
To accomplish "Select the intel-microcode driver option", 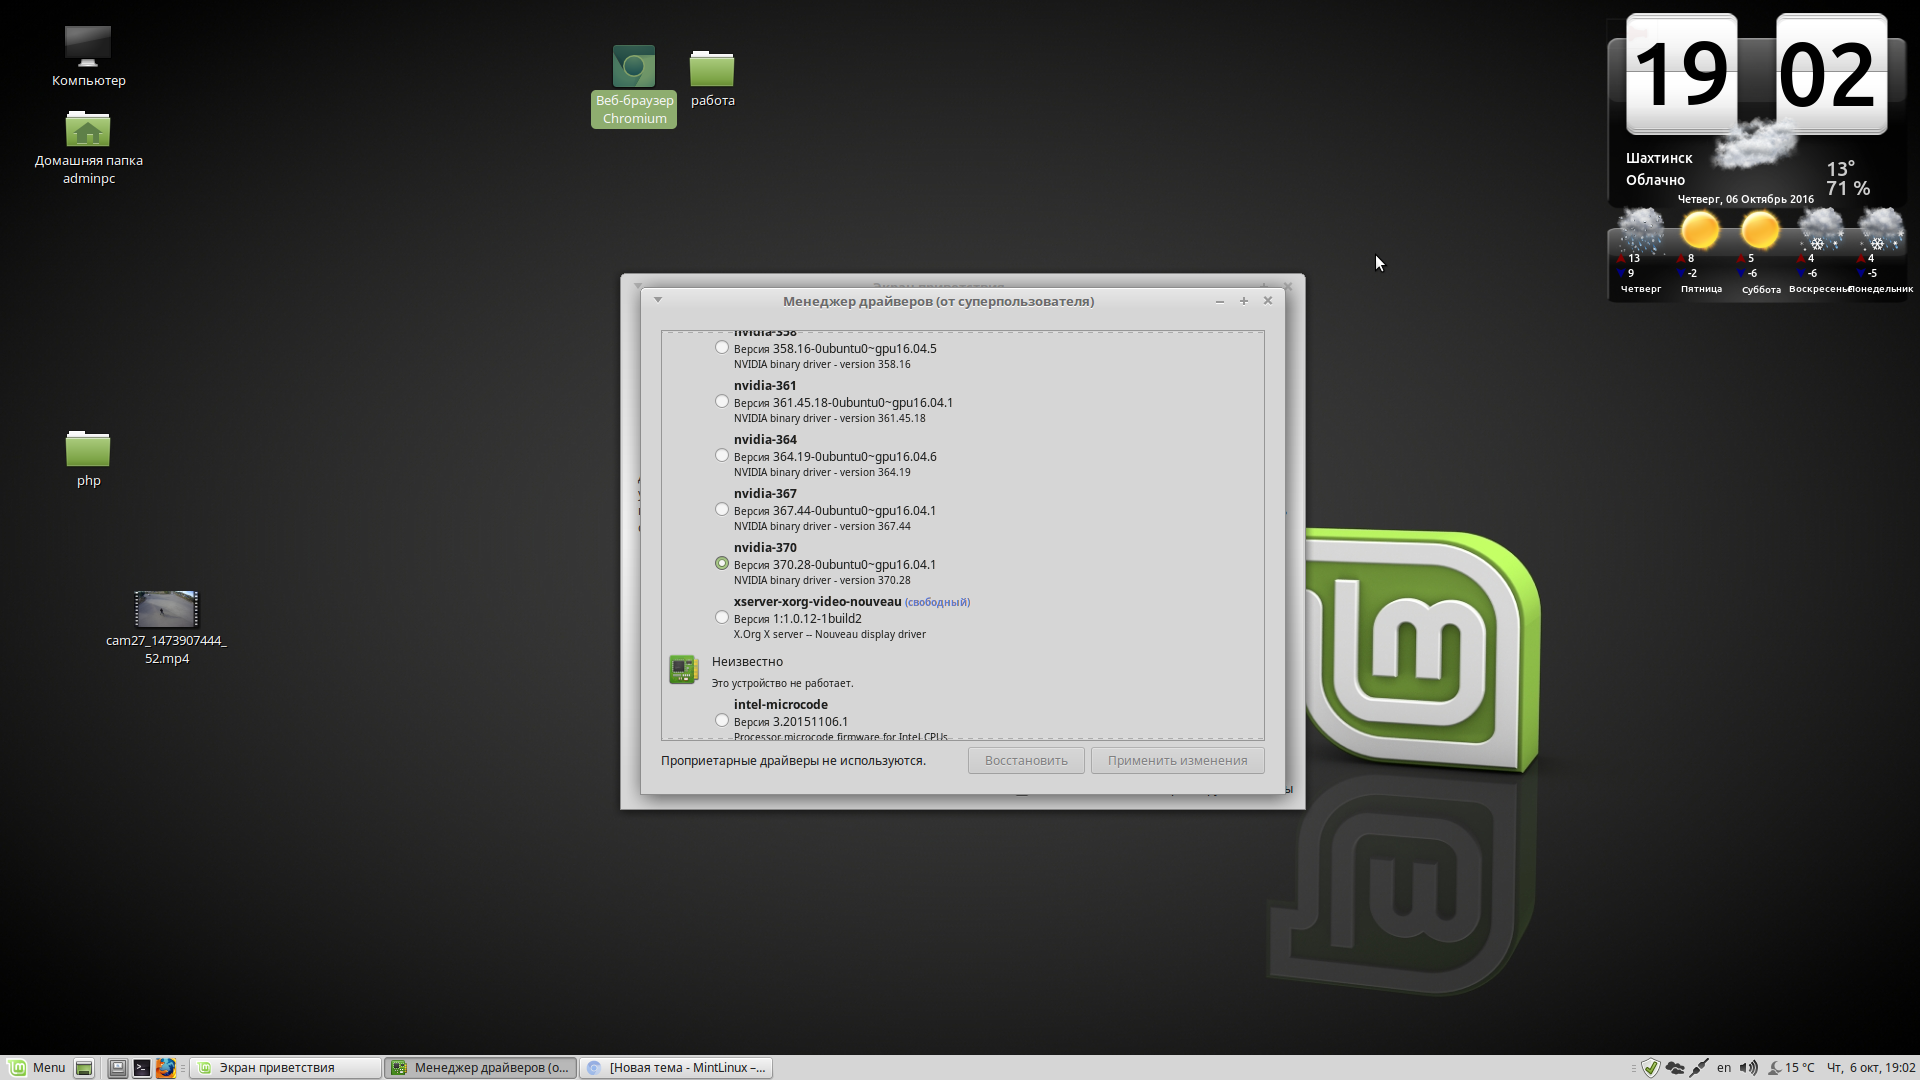I will (722, 721).
